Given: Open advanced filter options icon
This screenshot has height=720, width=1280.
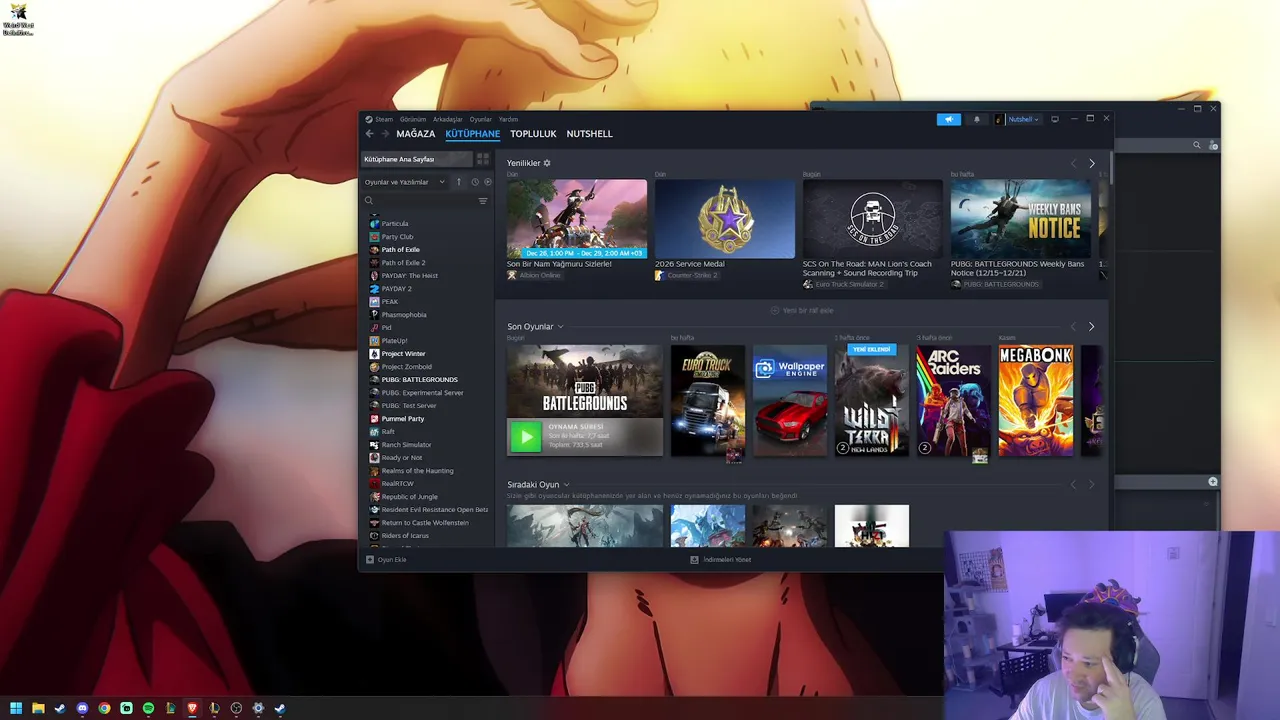Looking at the screenshot, I should point(483,201).
